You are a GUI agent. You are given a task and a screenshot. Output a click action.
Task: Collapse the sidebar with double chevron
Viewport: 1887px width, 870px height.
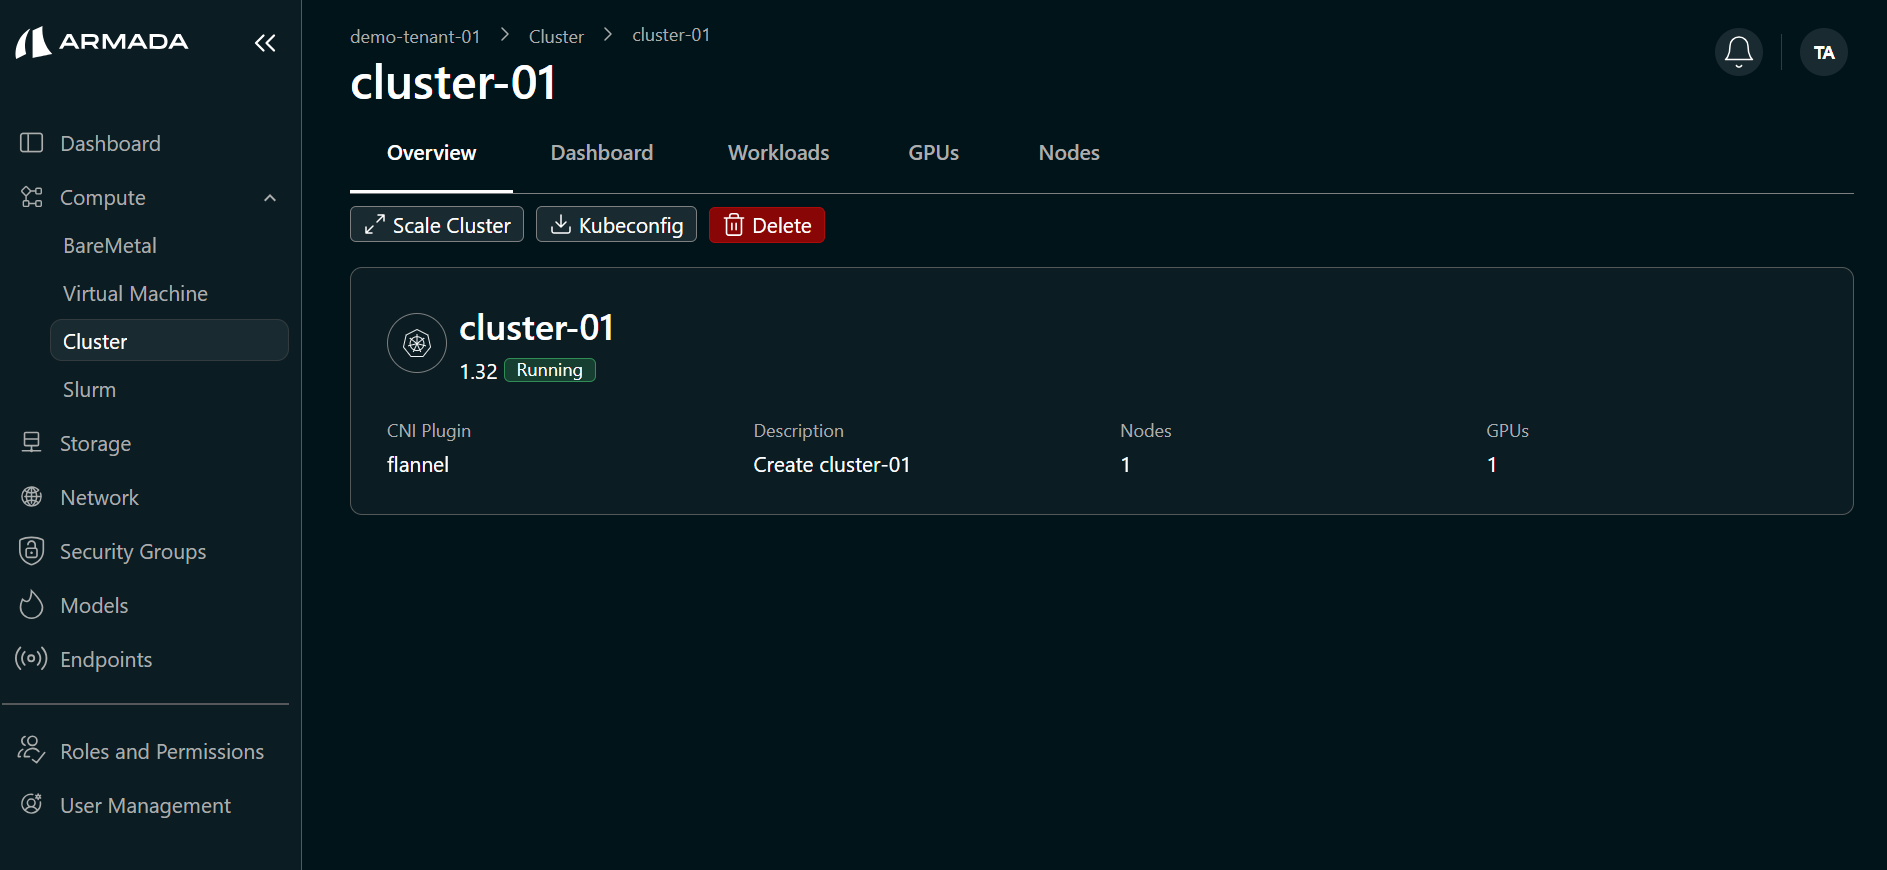265,43
